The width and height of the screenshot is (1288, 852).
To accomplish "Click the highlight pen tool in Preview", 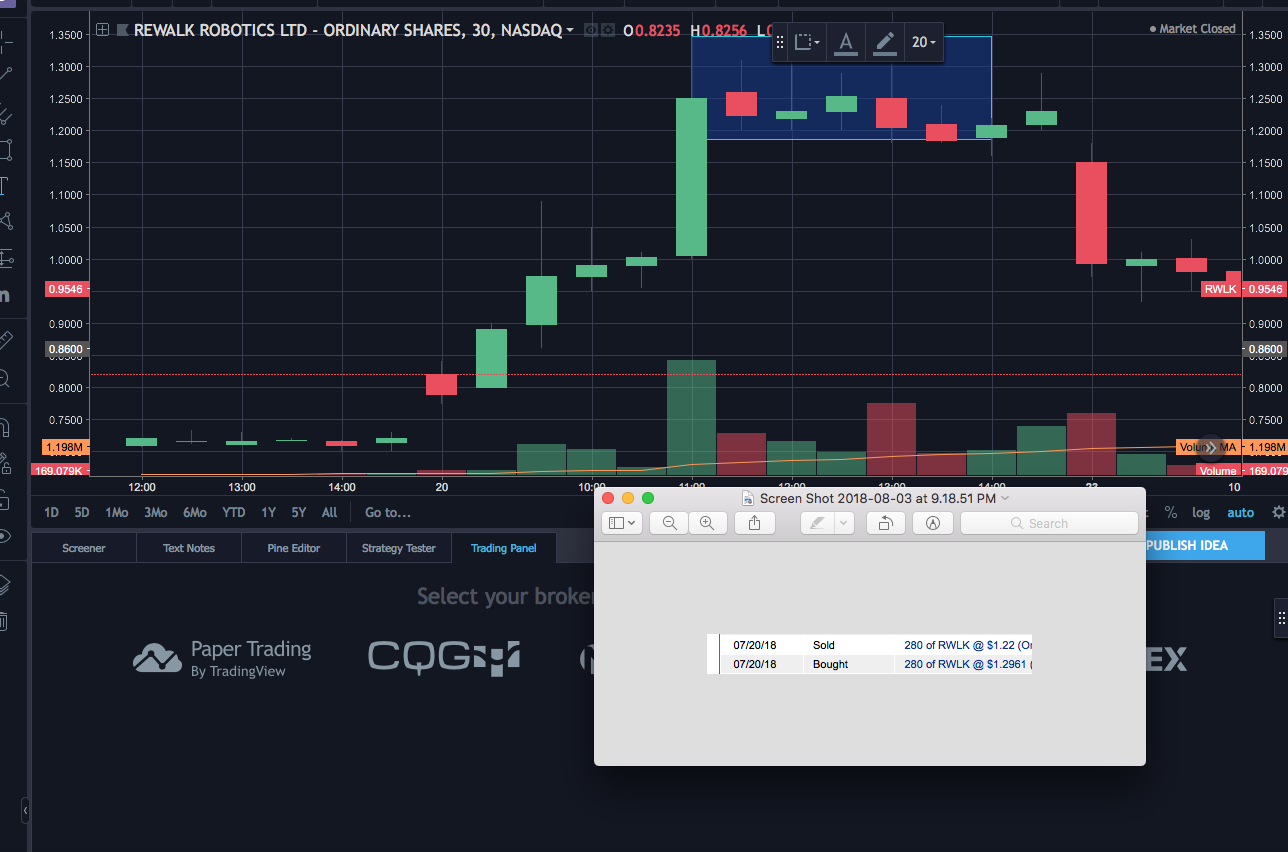I will 818,523.
